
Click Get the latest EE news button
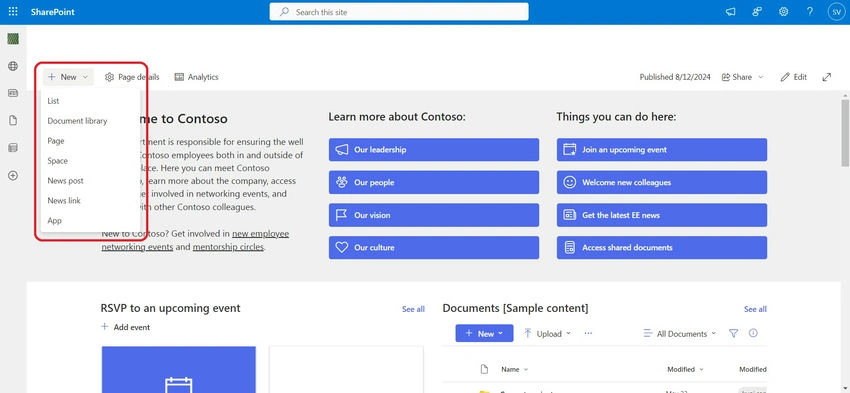tap(661, 215)
